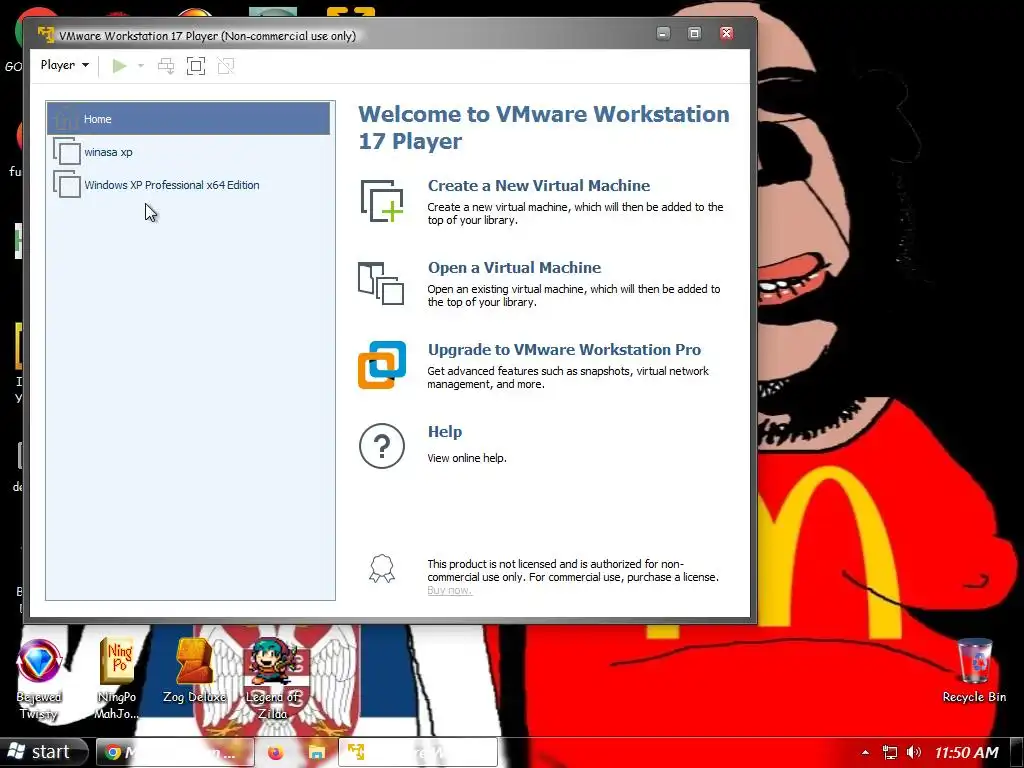Click the Buy now link
Screen dimensions: 1024x768
point(449,590)
